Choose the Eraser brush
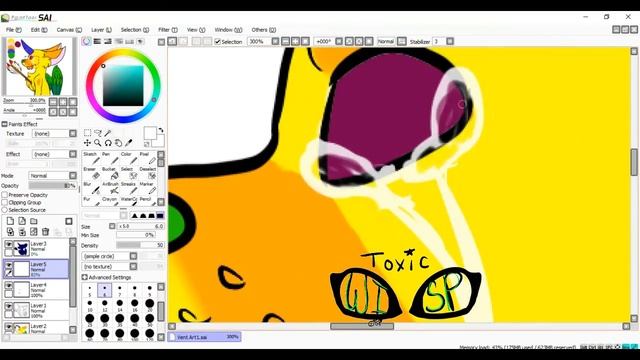The width and height of the screenshot is (640, 360). 91,173
